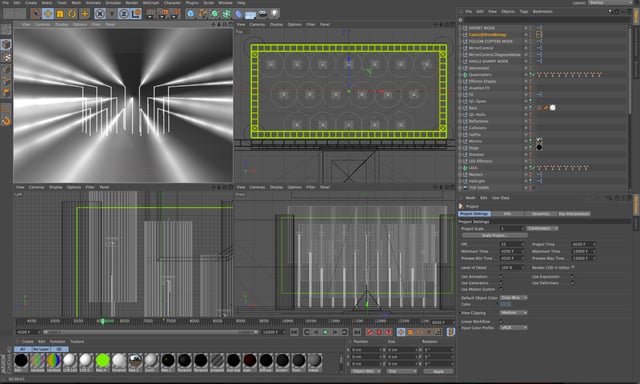Click the Apply button in Coordinates
The height and width of the screenshot is (384, 640).
coord(438,371)
